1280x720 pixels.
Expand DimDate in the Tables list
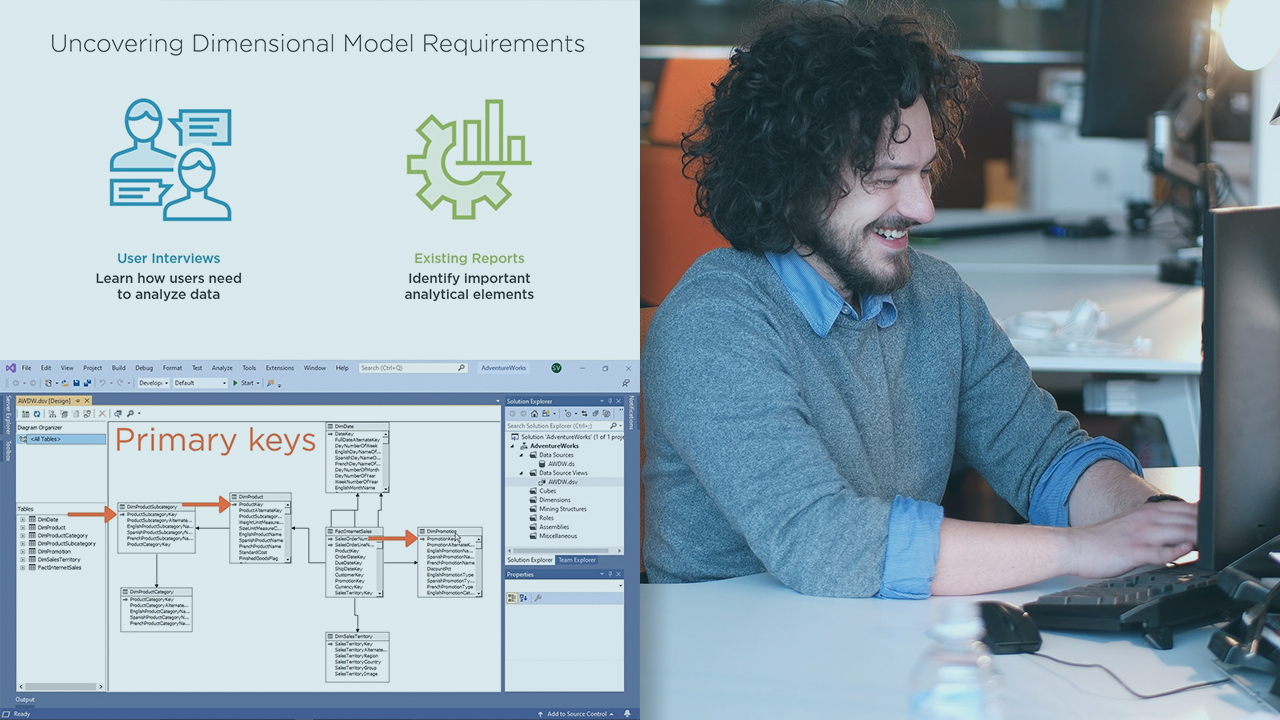(x=23, y=519)
